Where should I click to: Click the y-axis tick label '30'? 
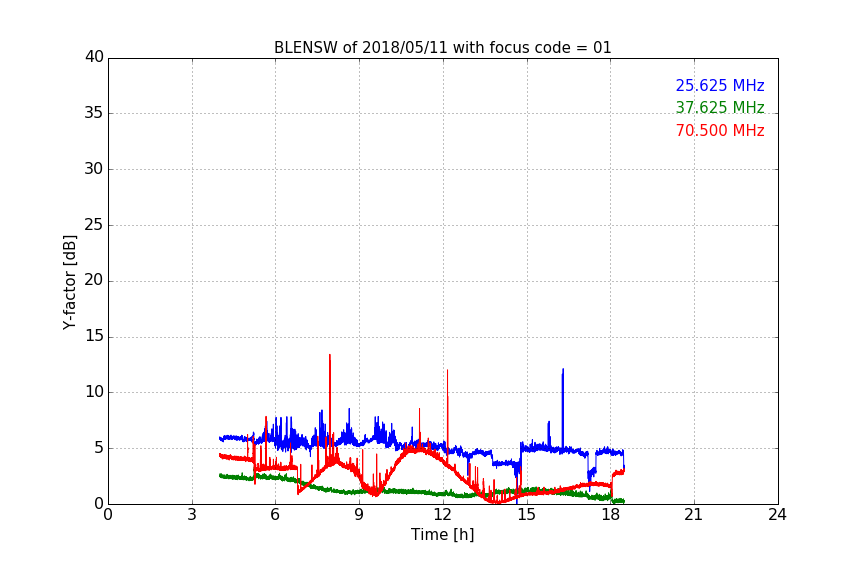pos(94,169)
